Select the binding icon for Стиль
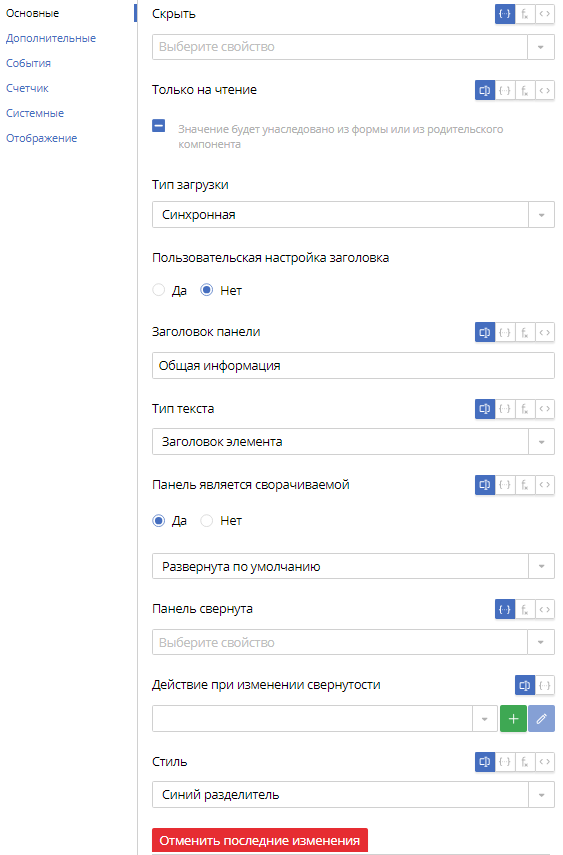Image resolution: width=563 pixels, height=855 pixels. [505, 762]
